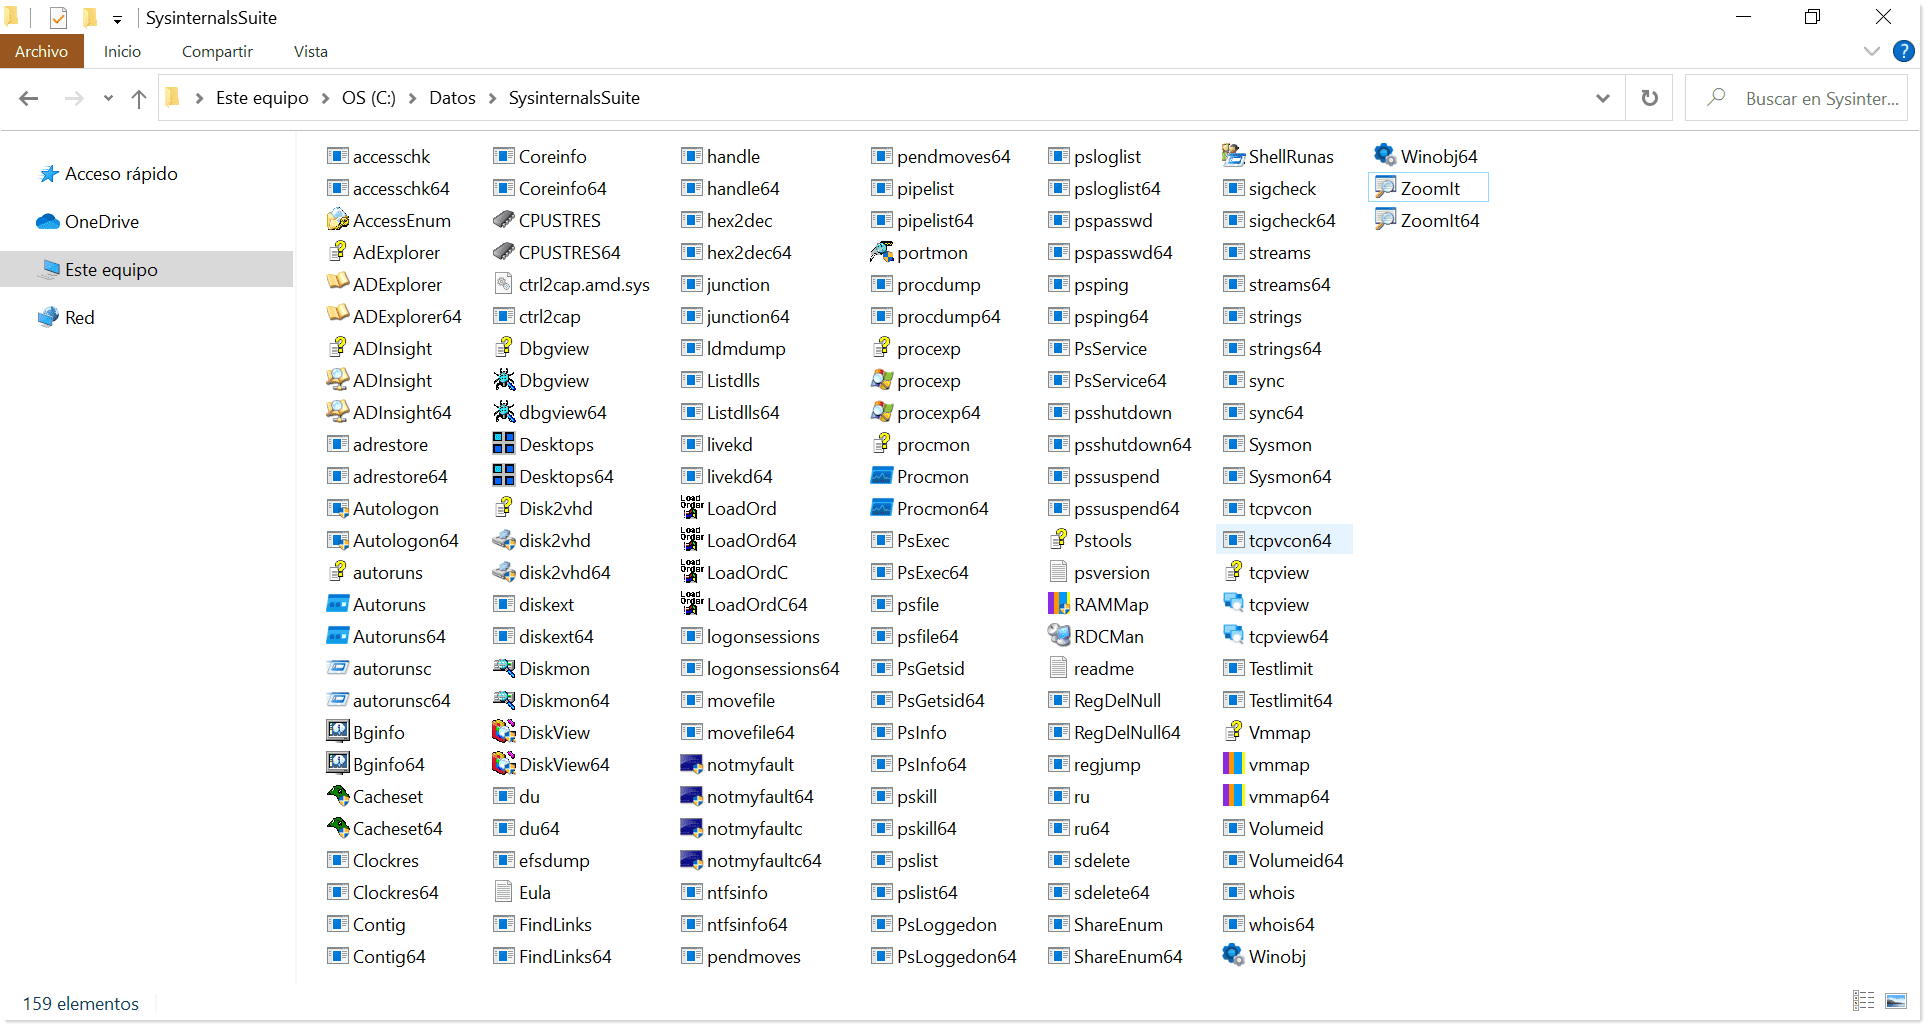Select the Procmon64 application icon
This screenshot has width=1928, height=1028.
(x=882, y=508)
